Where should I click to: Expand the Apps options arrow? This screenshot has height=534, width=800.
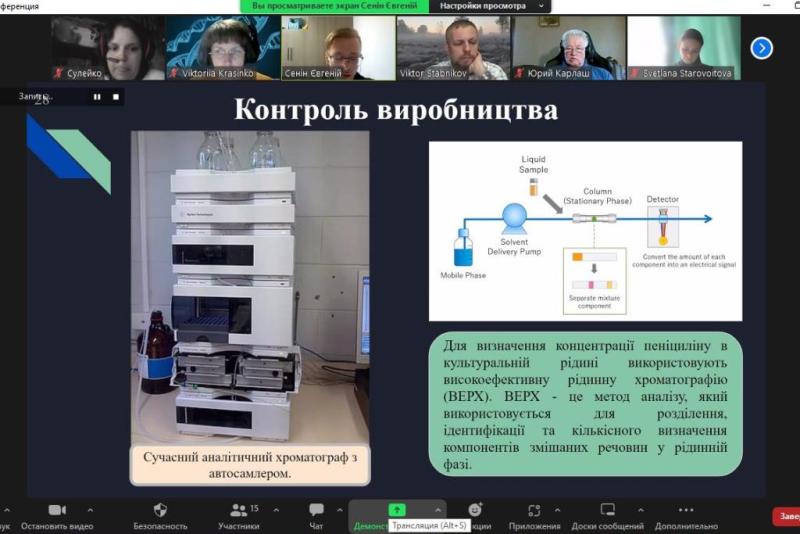(557, 510)
